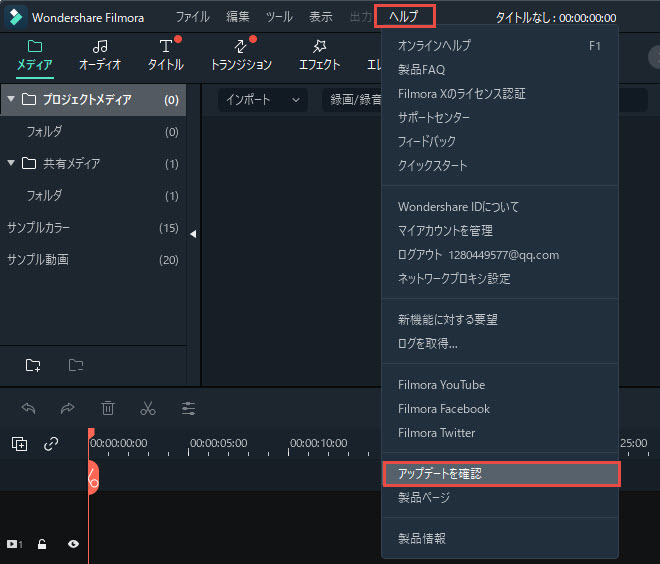
Task: Select フィードバック menu entry
Action: coord(500,141)
